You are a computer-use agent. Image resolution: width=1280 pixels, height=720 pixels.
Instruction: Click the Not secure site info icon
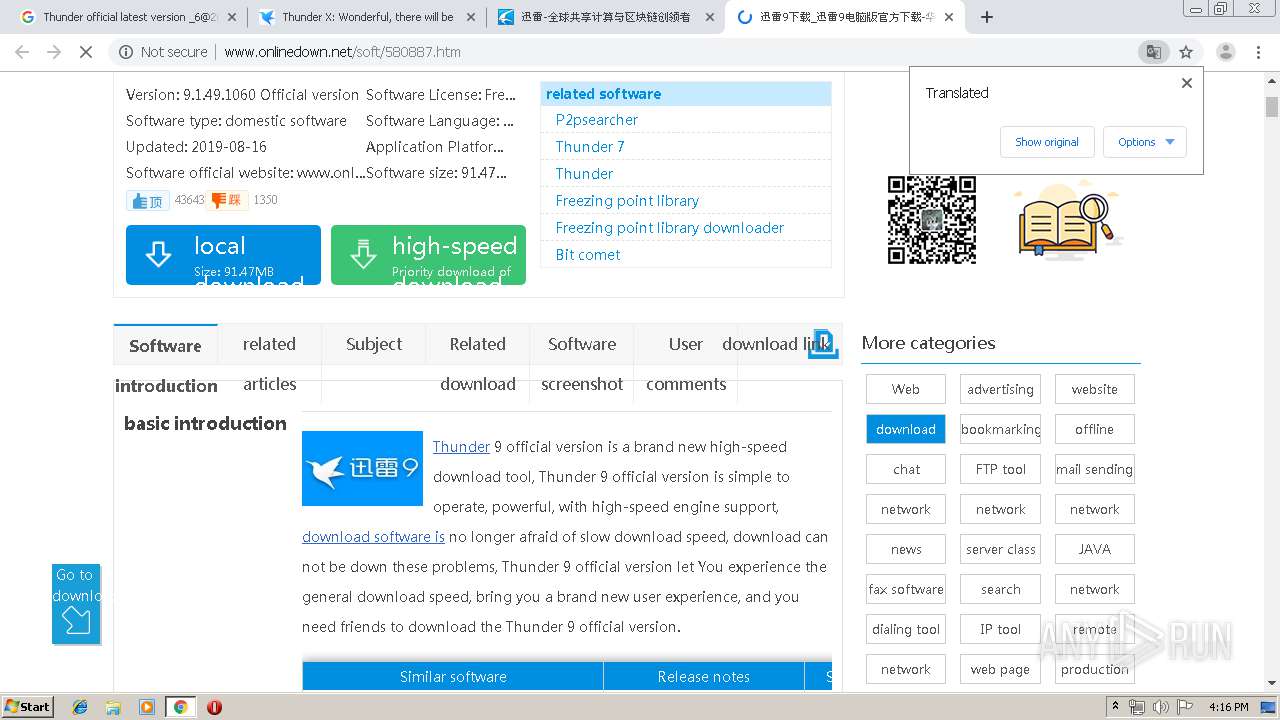point(164,52)
